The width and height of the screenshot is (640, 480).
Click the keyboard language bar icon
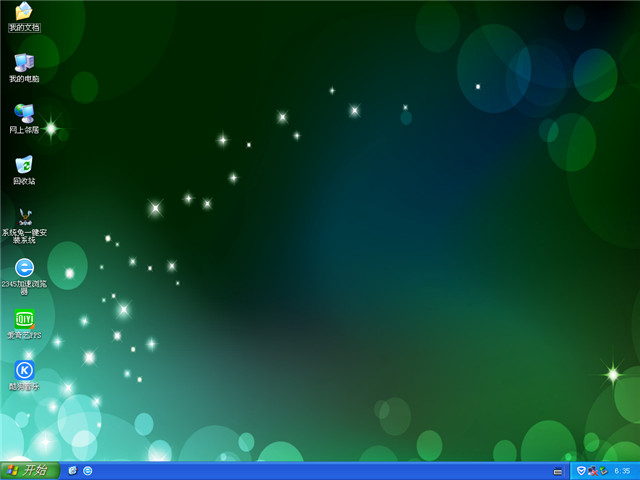tap(558, 471)
